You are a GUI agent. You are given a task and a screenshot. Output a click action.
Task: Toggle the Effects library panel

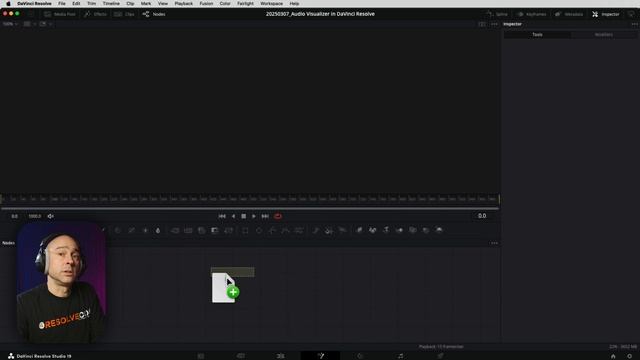pos(95,14)
